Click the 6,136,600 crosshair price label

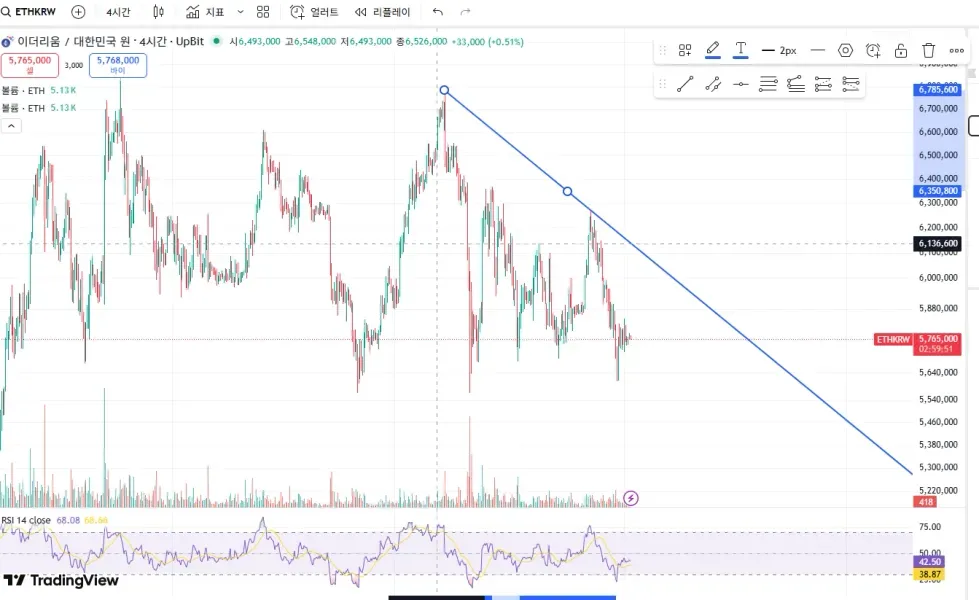click(x=937, y=243)
